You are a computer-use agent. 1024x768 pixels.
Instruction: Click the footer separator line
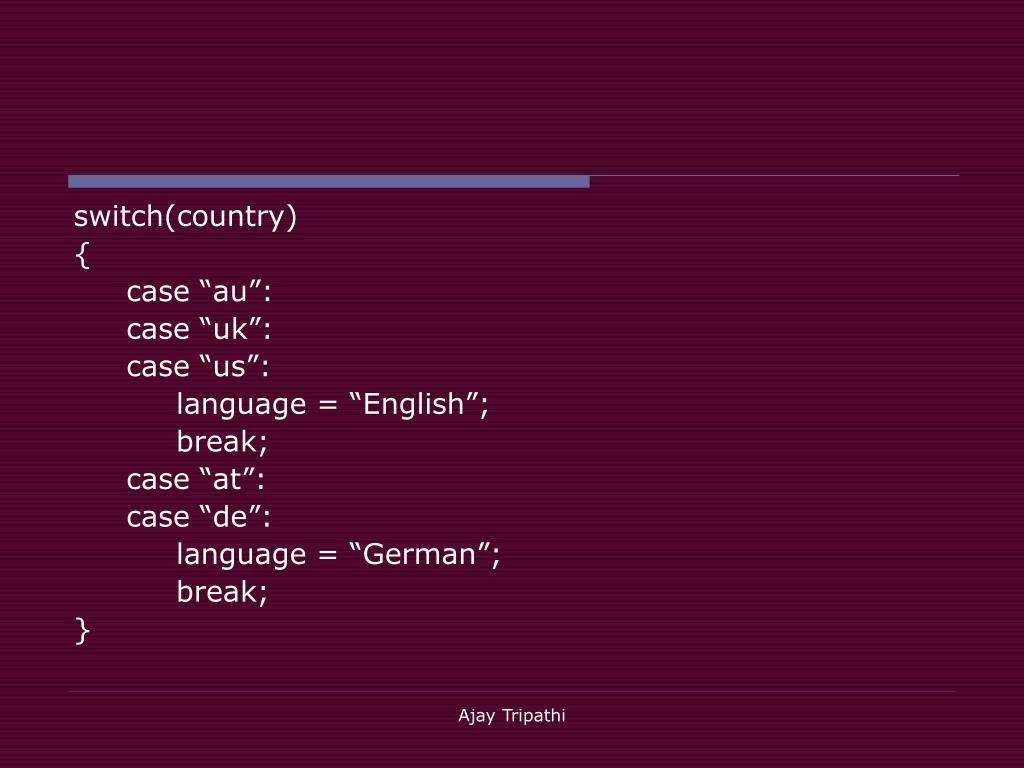512,691
